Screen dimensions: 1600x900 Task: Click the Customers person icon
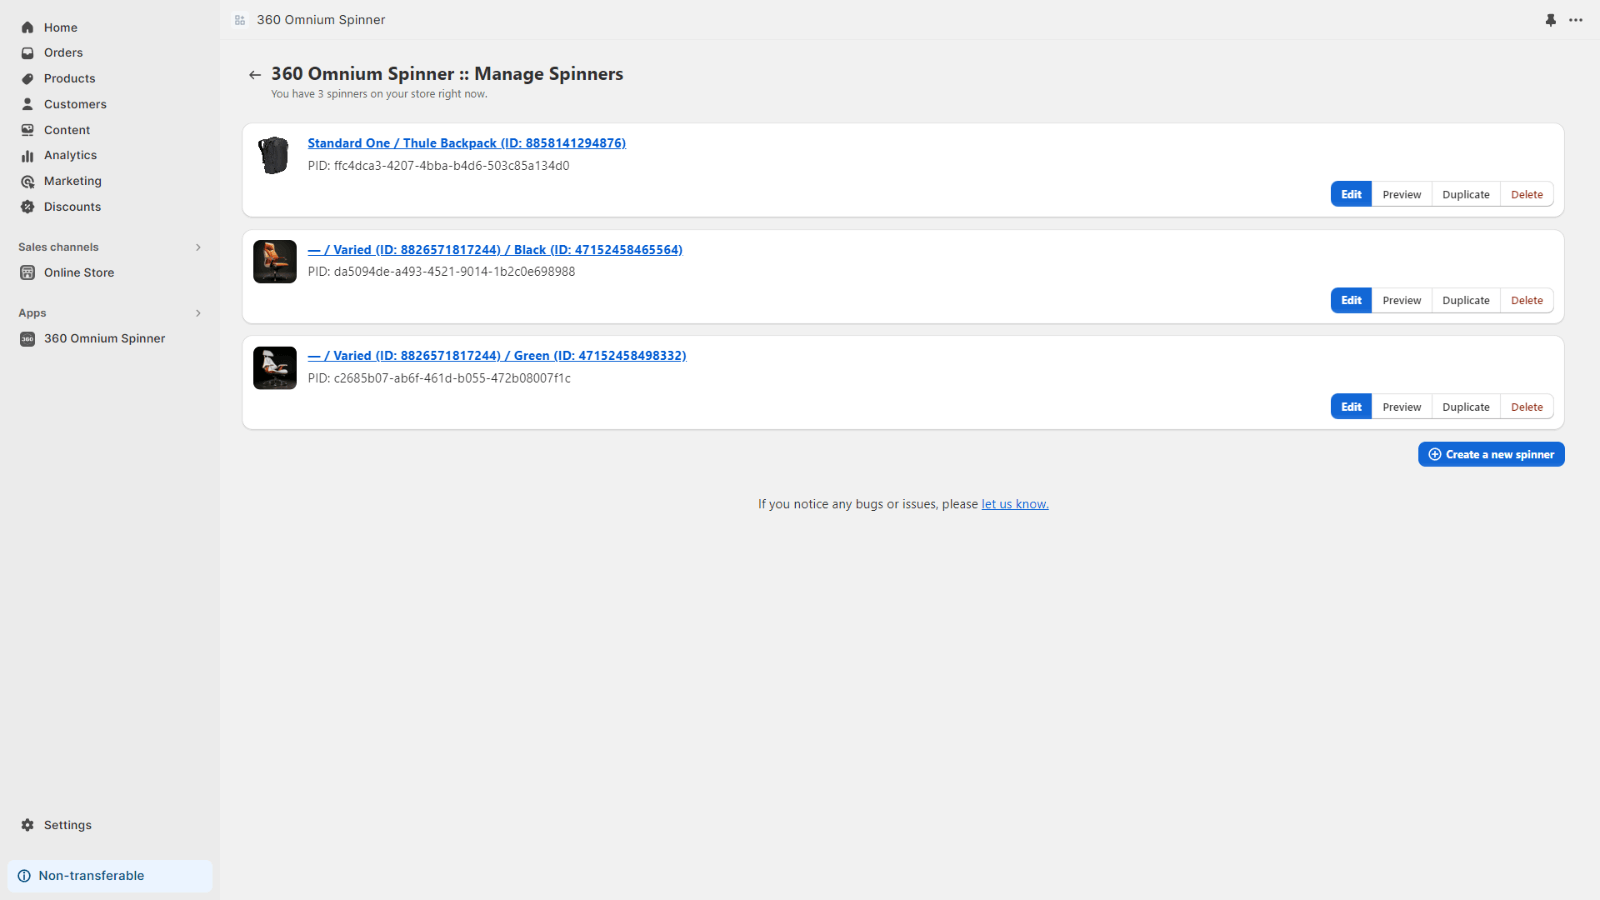(x=28, y=104)
